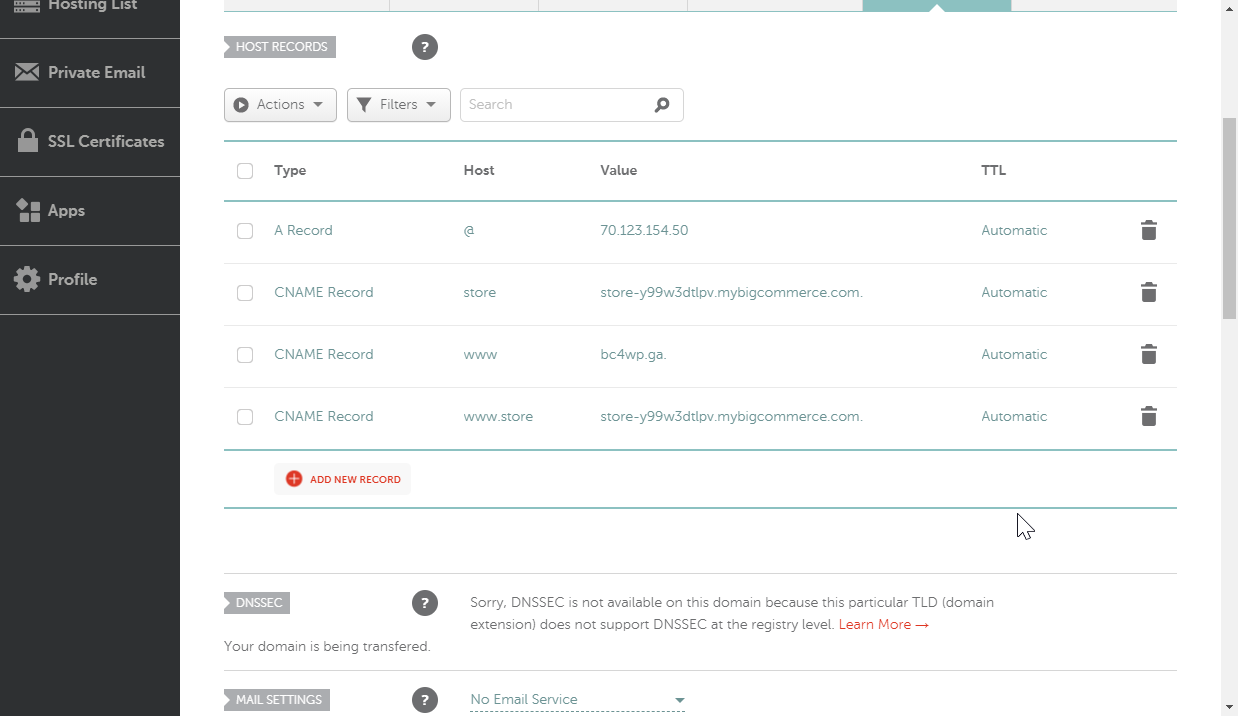Click Add New Record button

[343, 480]
